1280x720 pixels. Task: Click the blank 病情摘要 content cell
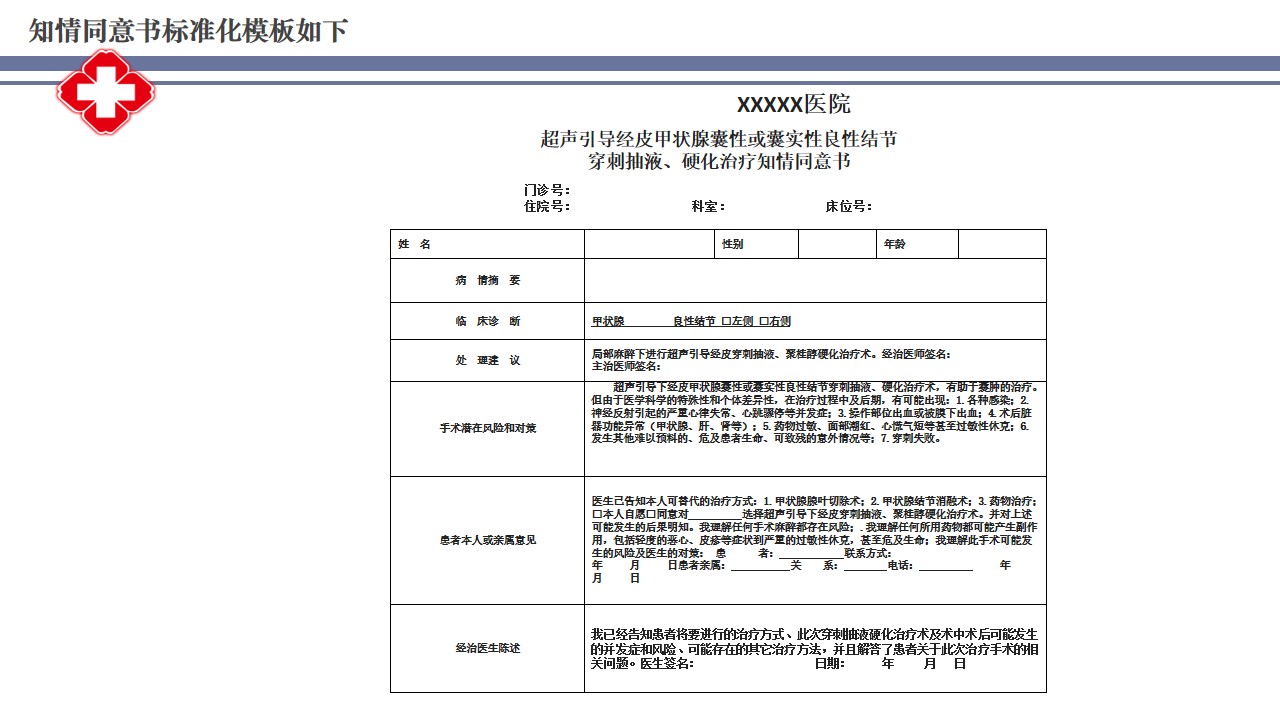[815, 280]
